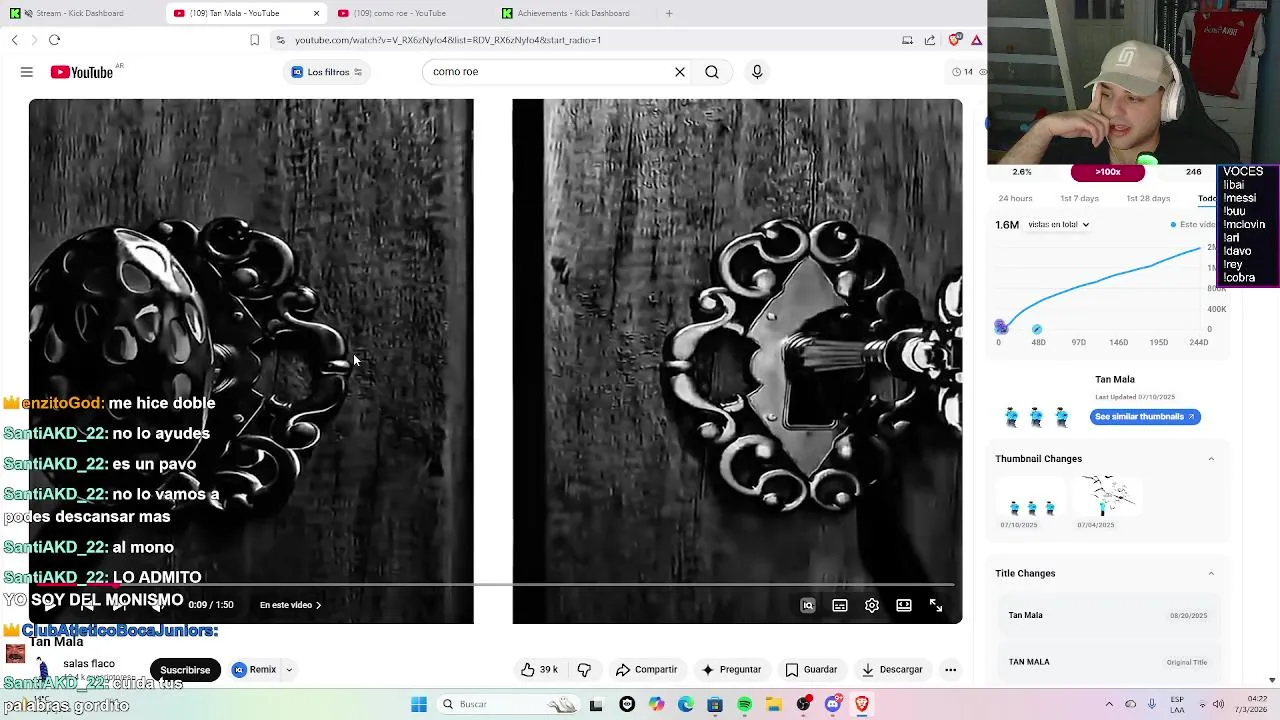Dislike the video with the thumbs-down

(584, 670)
